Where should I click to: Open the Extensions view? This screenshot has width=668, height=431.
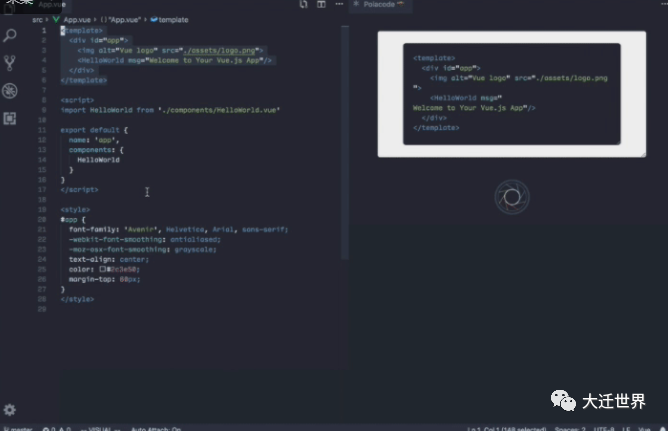pos(10,118)
